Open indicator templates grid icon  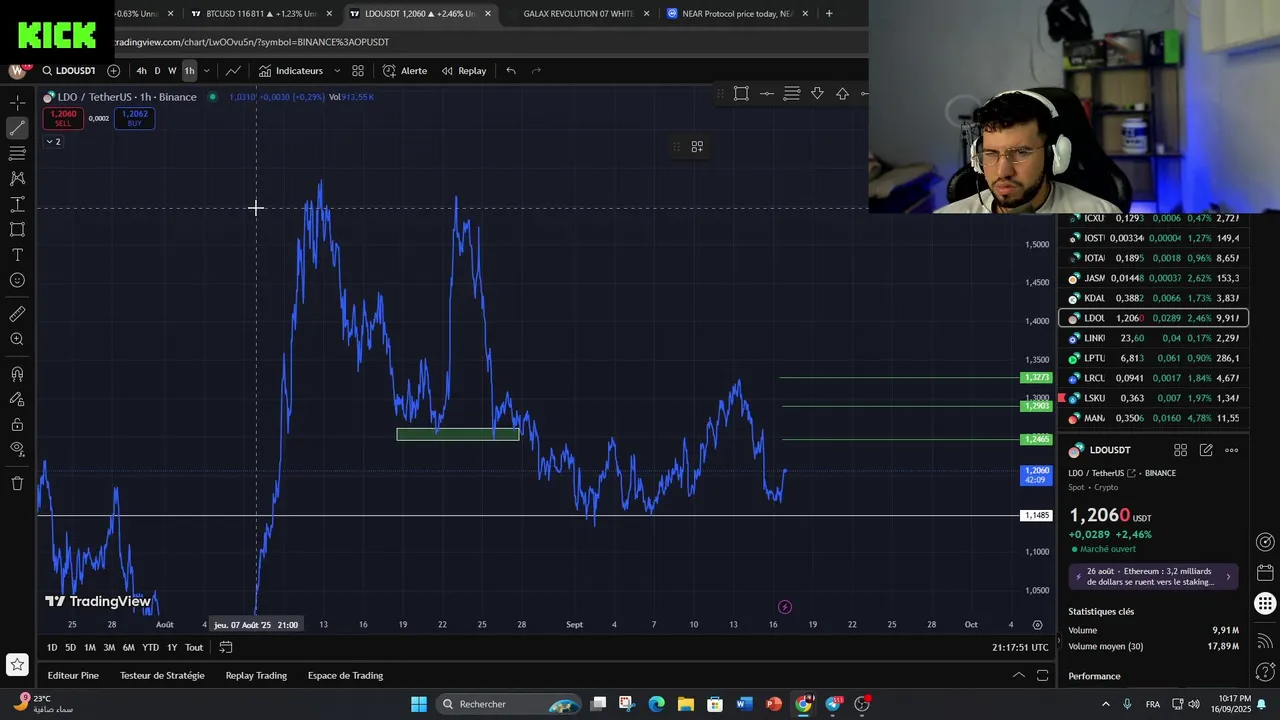[358, 71]
